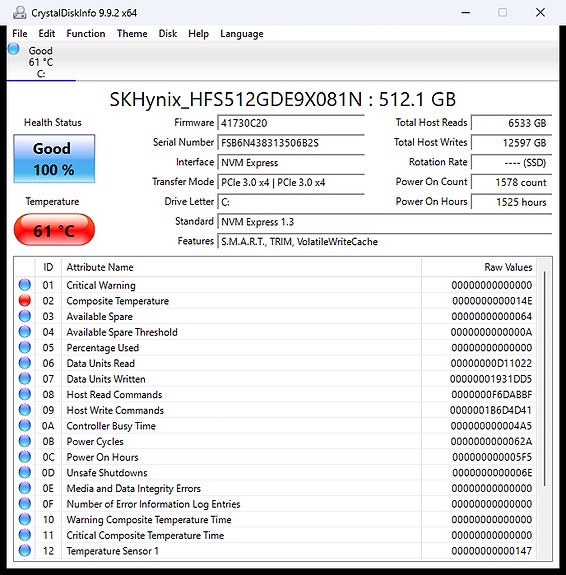This screenshot has width=566, height=575.
Task: Click the CrystalDiskInfo app icon in title bar
Action: [19, 13]
